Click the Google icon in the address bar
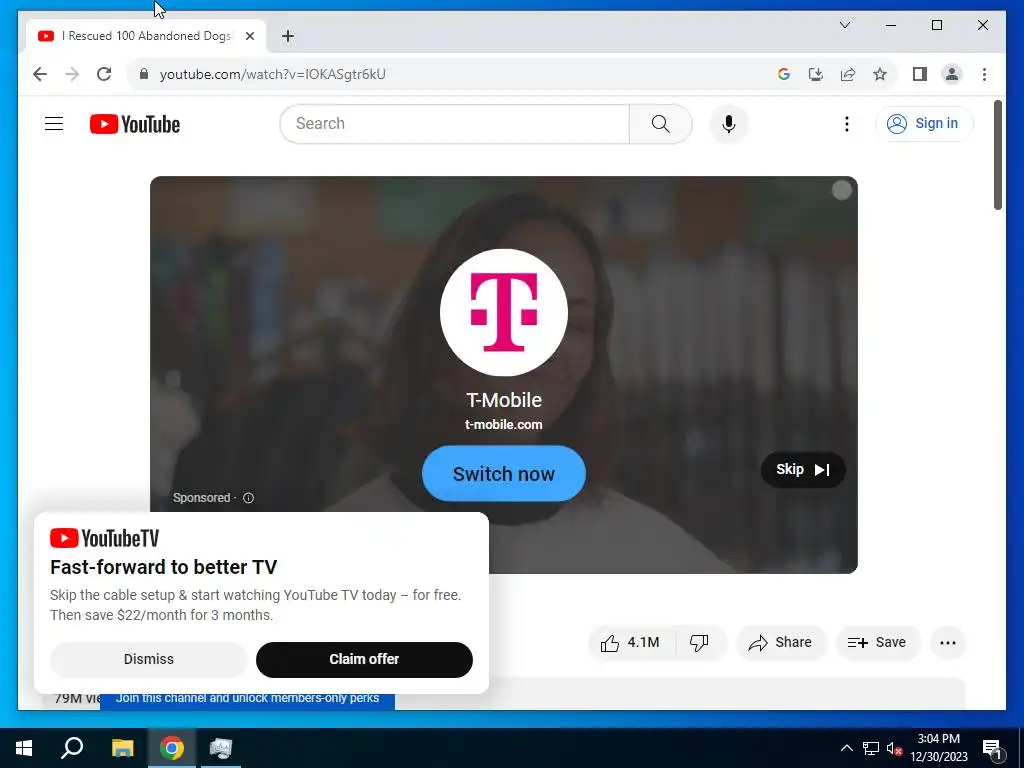 (784, 74)
